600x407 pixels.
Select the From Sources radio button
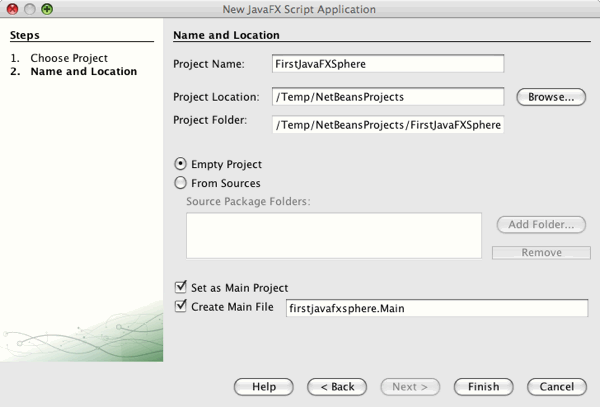[x=181, y=183]
